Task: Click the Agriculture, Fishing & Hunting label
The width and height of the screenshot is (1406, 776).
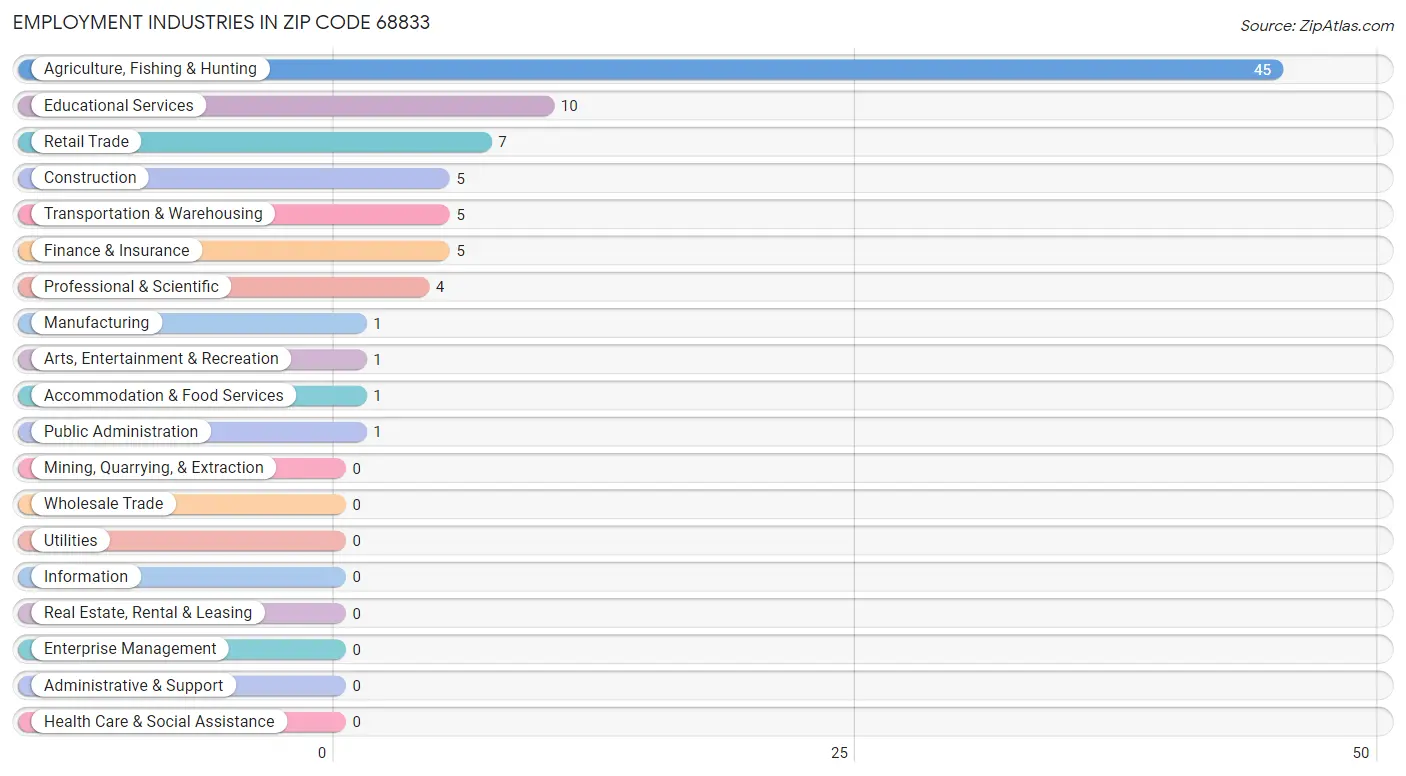Action: click(150, 69)
